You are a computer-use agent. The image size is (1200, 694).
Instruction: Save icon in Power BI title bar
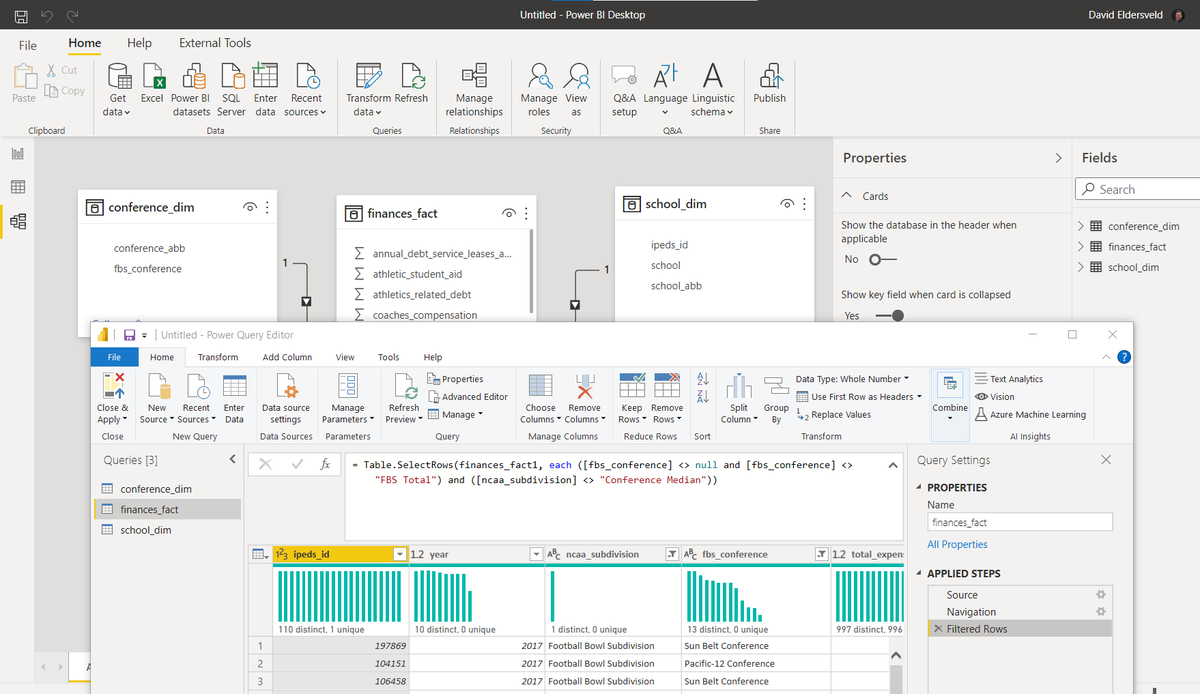click(x=21, y=15)
